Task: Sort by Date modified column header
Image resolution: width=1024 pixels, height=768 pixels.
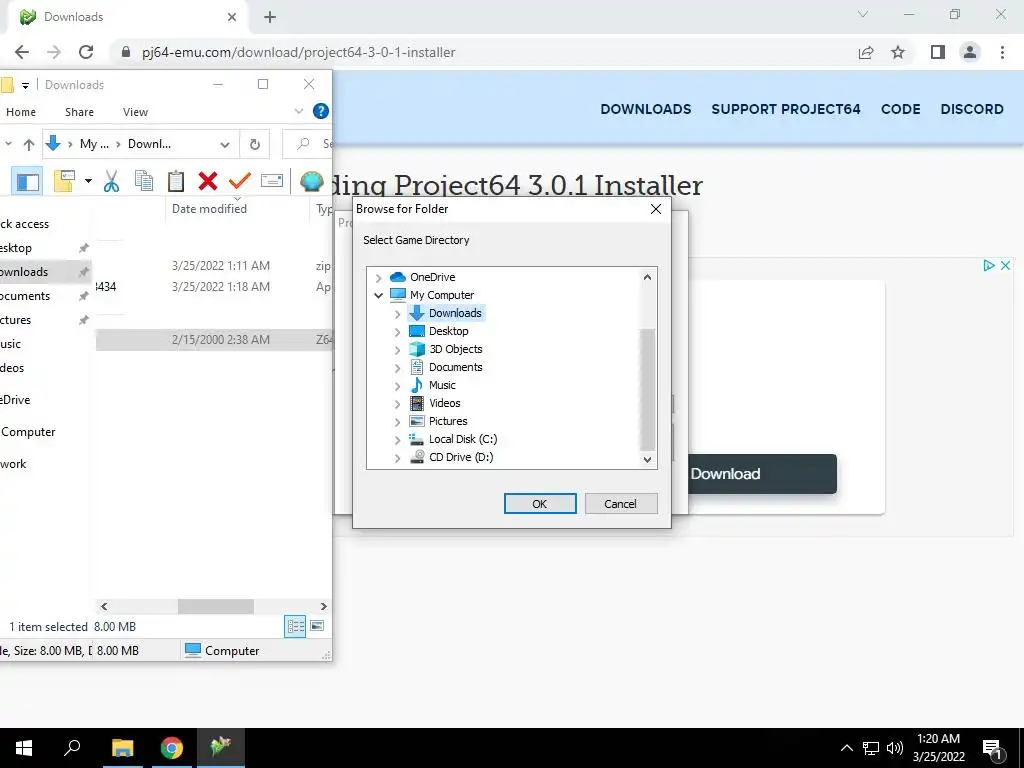Action: 209,209
